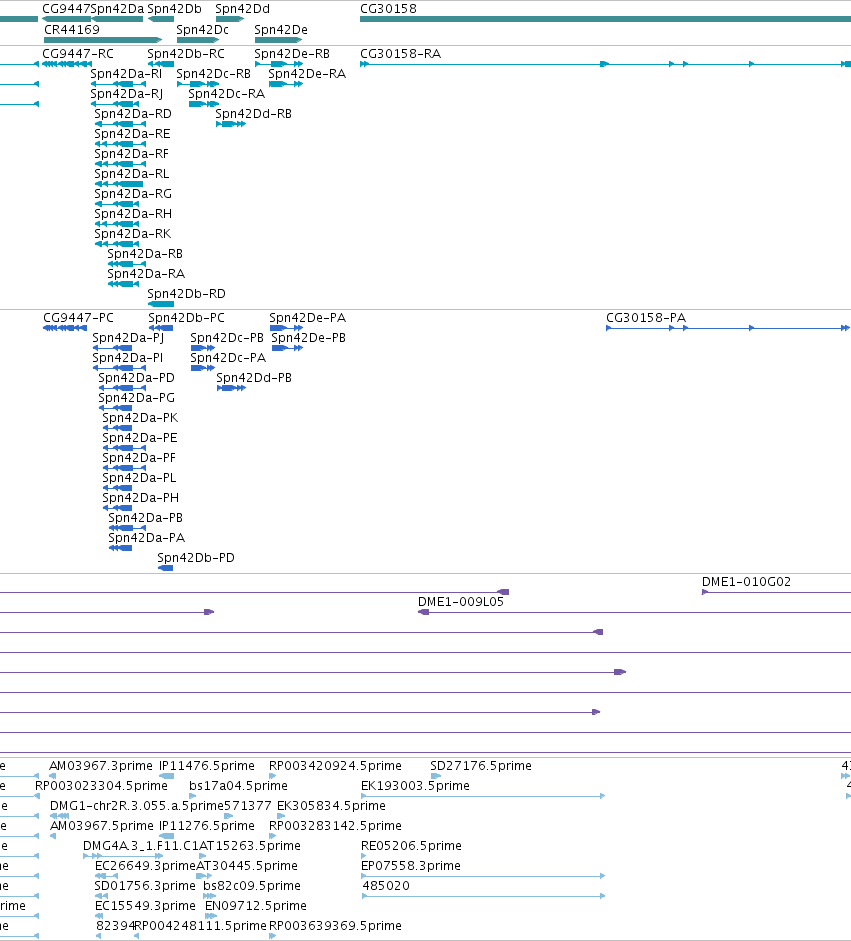Select cDNA RE05206.5prime

[x=411, y=846]
